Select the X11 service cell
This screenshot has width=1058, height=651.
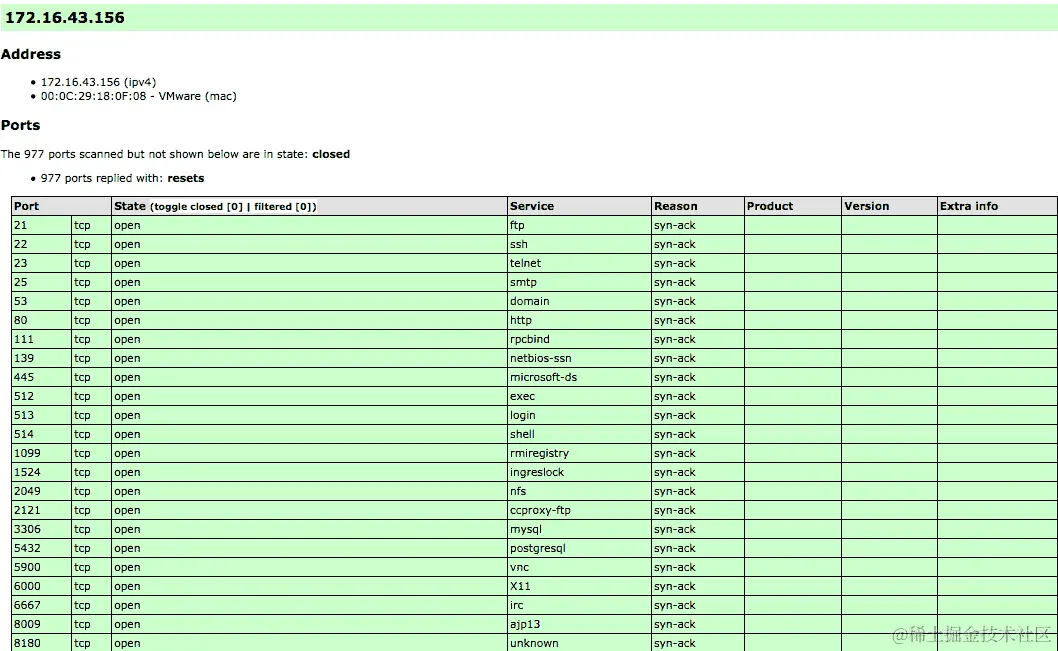578,586
